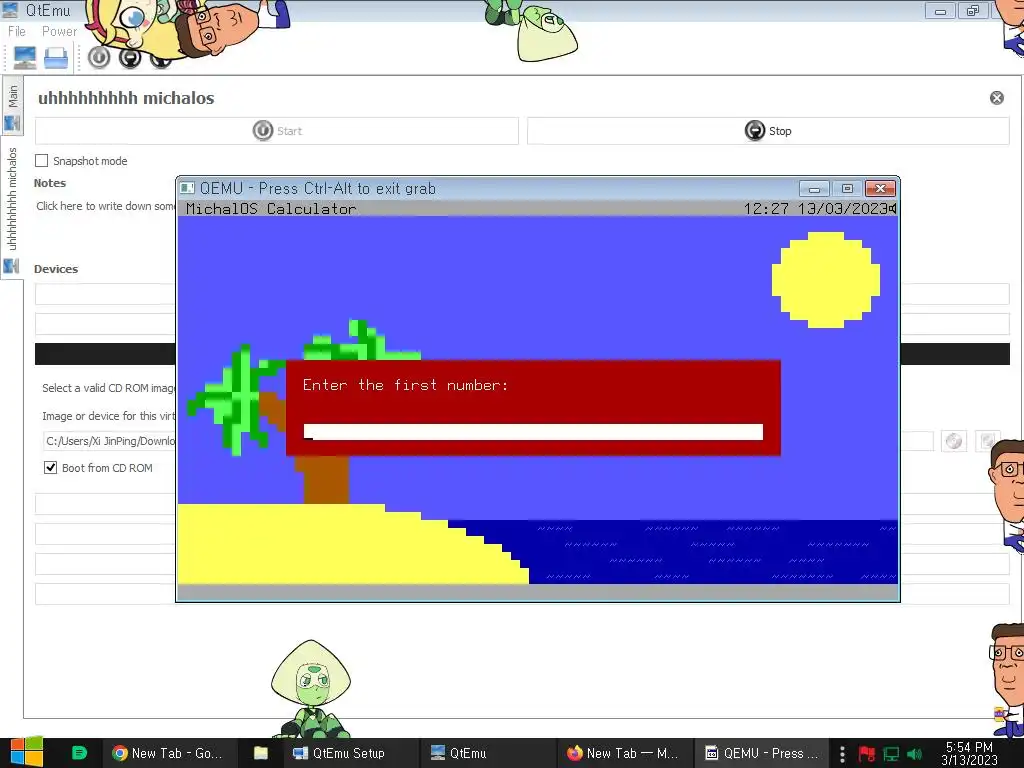Screen dimensions: 1024x768
Task: Click the MichalOS clock 12:27 13/03/2023
Action: pyautogui.click(x=815, y=208)
